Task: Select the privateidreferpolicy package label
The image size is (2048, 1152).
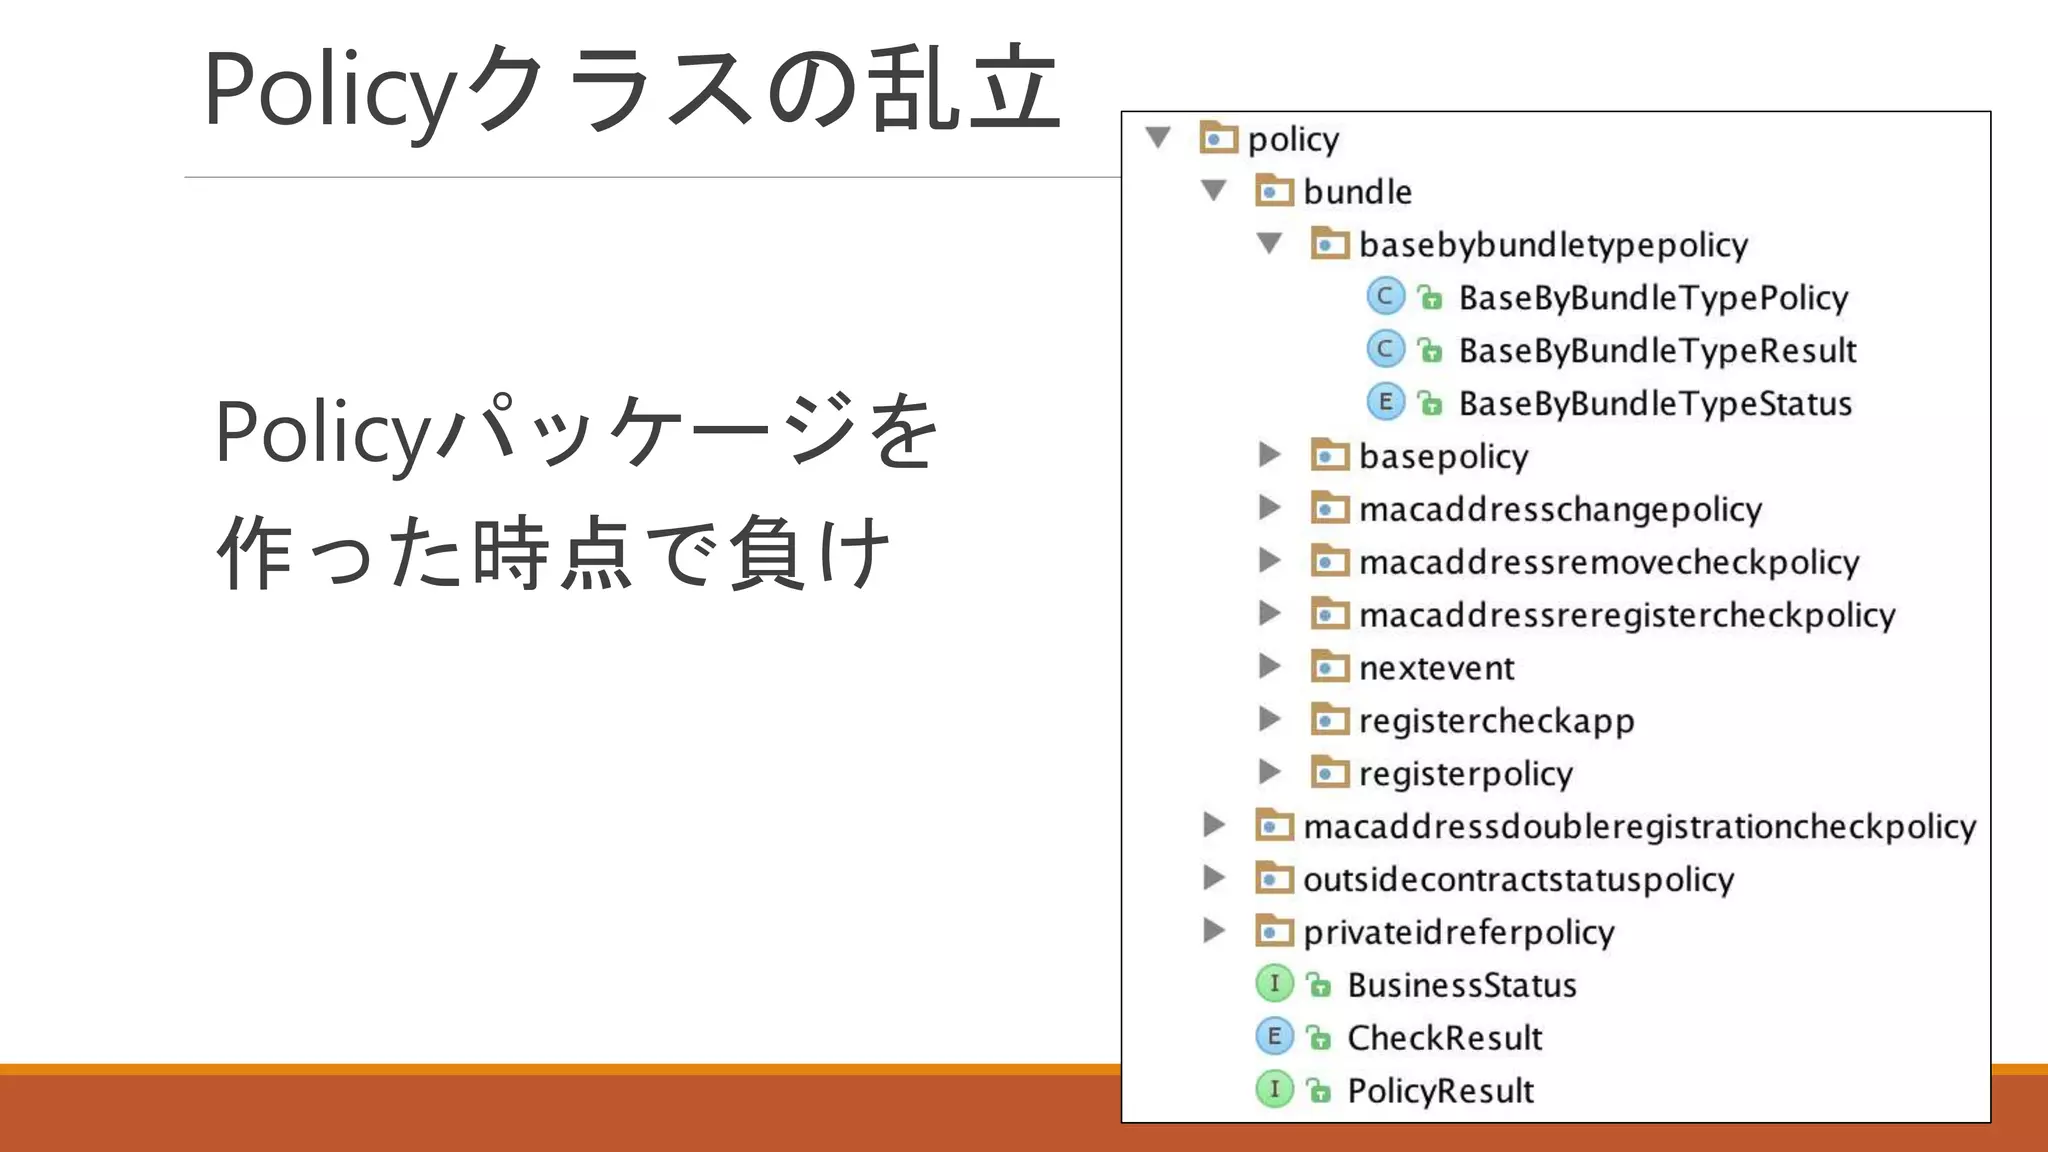Action: 1459,933
